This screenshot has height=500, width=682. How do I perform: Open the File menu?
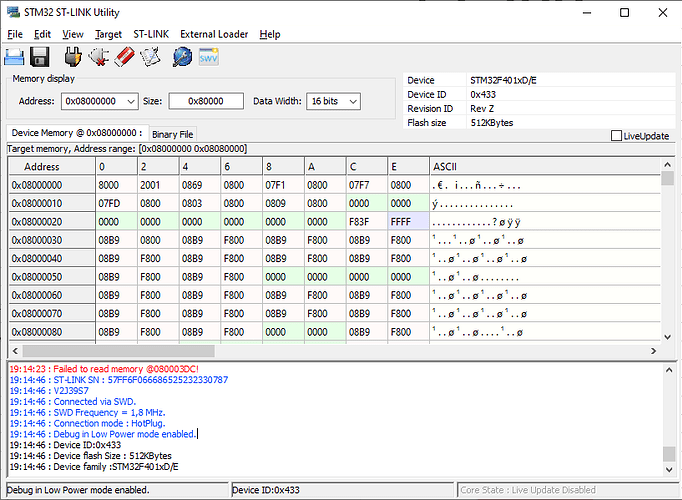(x=15, y=34)
